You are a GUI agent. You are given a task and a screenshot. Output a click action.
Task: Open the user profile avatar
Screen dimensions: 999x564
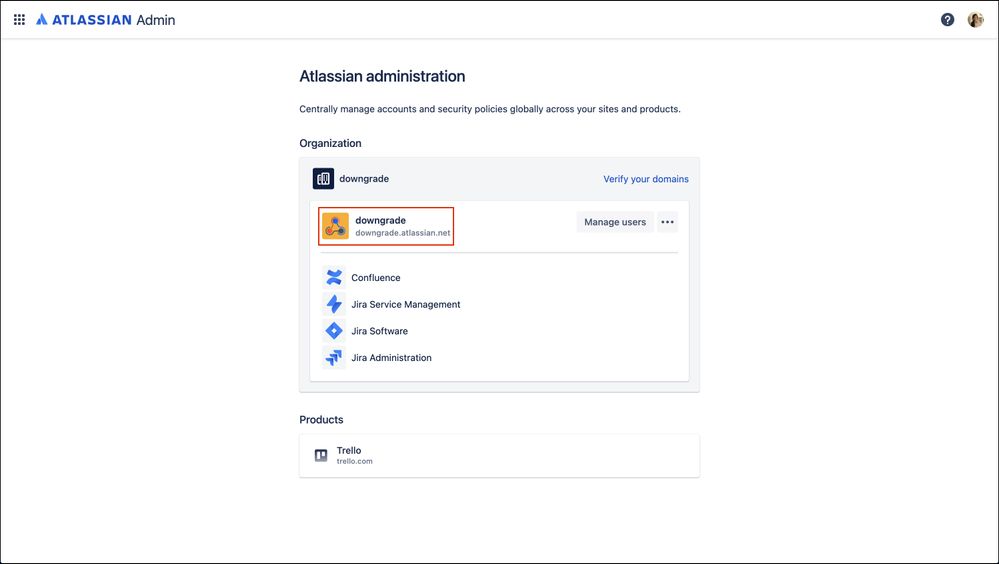click(975, 20)
